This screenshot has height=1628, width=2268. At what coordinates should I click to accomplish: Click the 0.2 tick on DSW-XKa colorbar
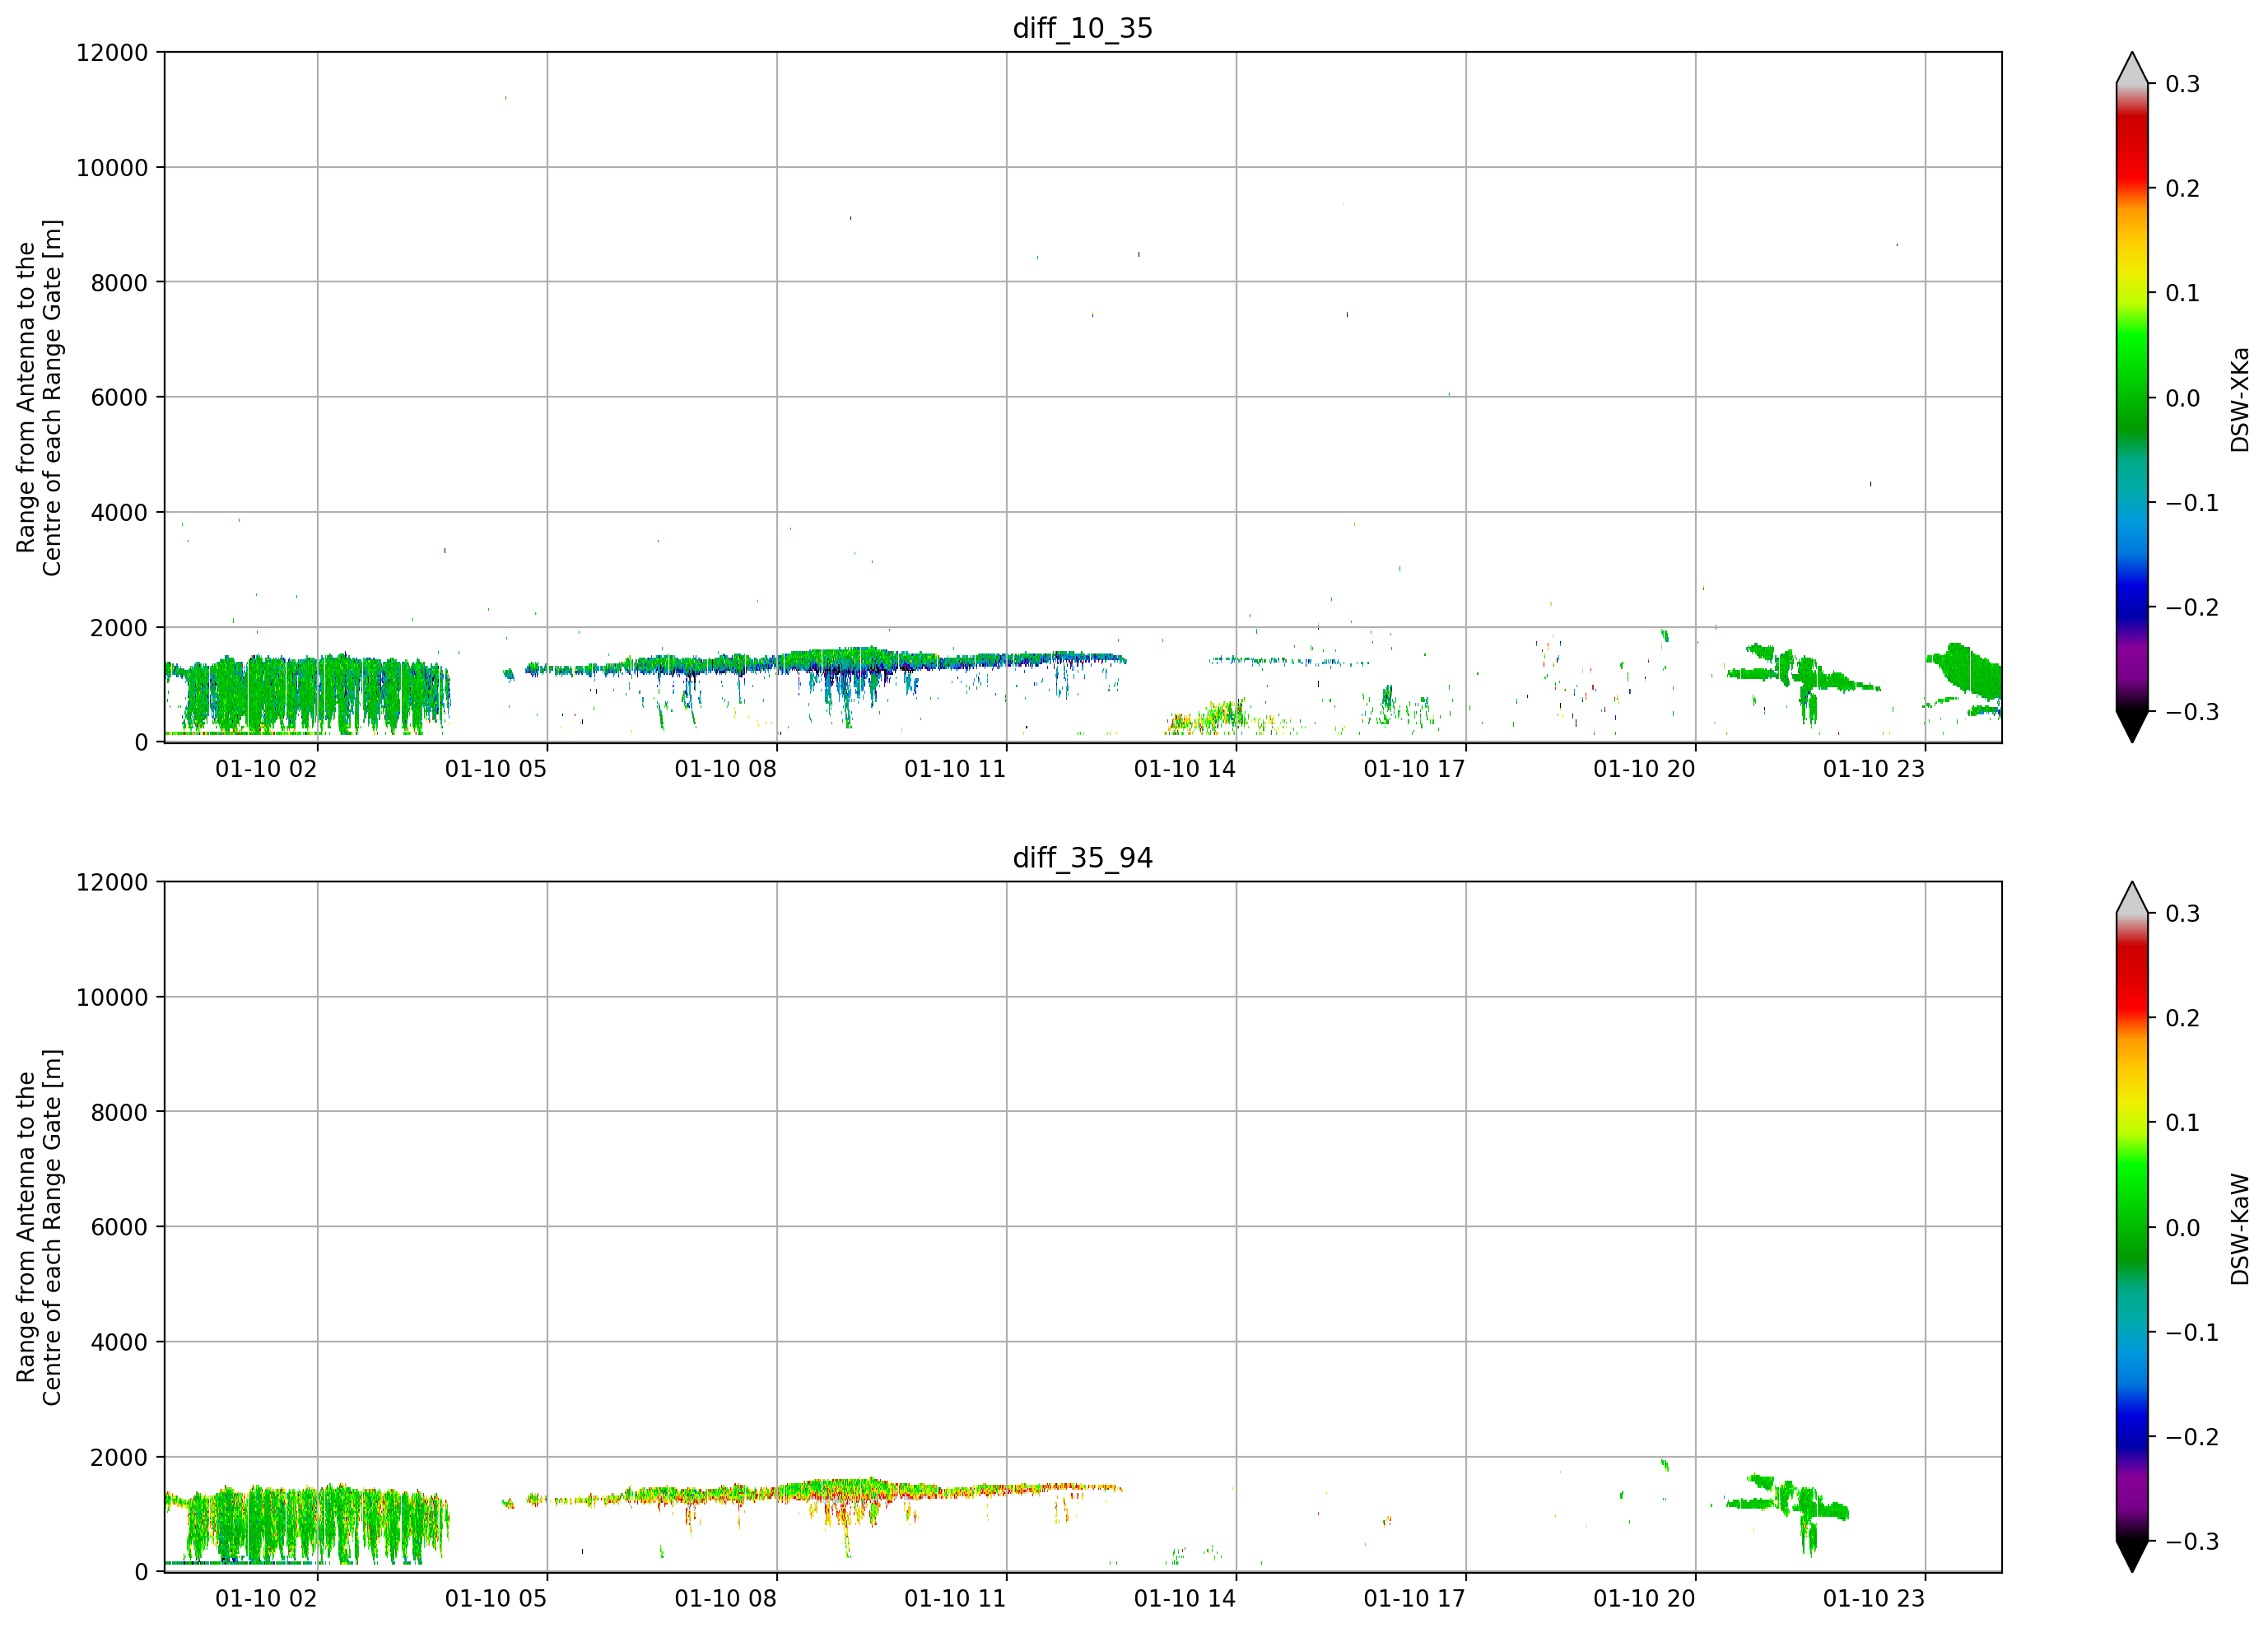pyautogui.click(x=2183, y=189)
